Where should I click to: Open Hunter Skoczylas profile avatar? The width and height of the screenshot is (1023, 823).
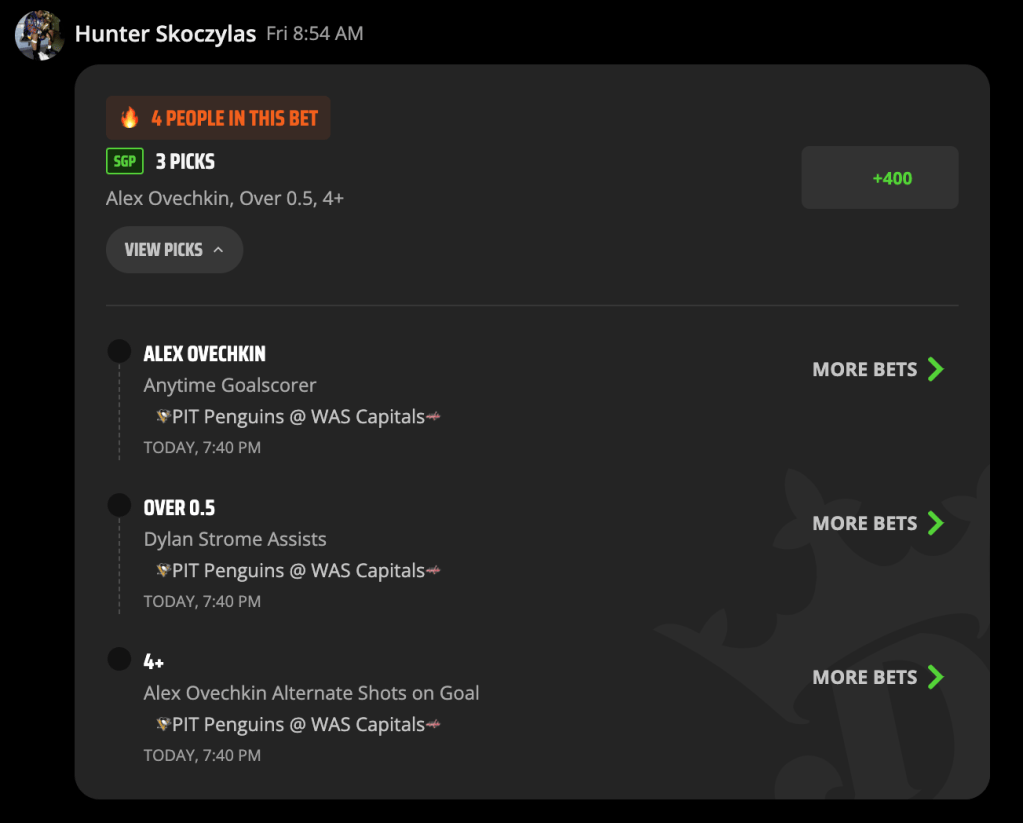tap(39, 35)
